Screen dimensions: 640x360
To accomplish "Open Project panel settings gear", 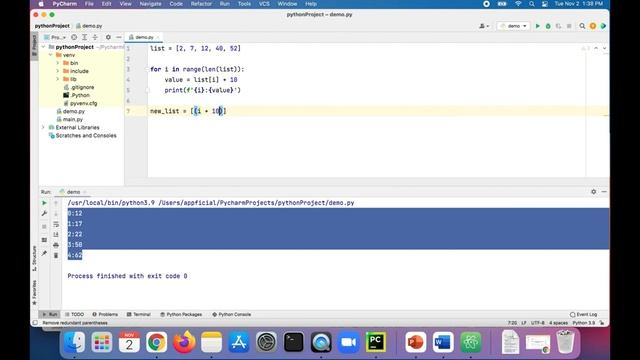I will pos(108,37).
